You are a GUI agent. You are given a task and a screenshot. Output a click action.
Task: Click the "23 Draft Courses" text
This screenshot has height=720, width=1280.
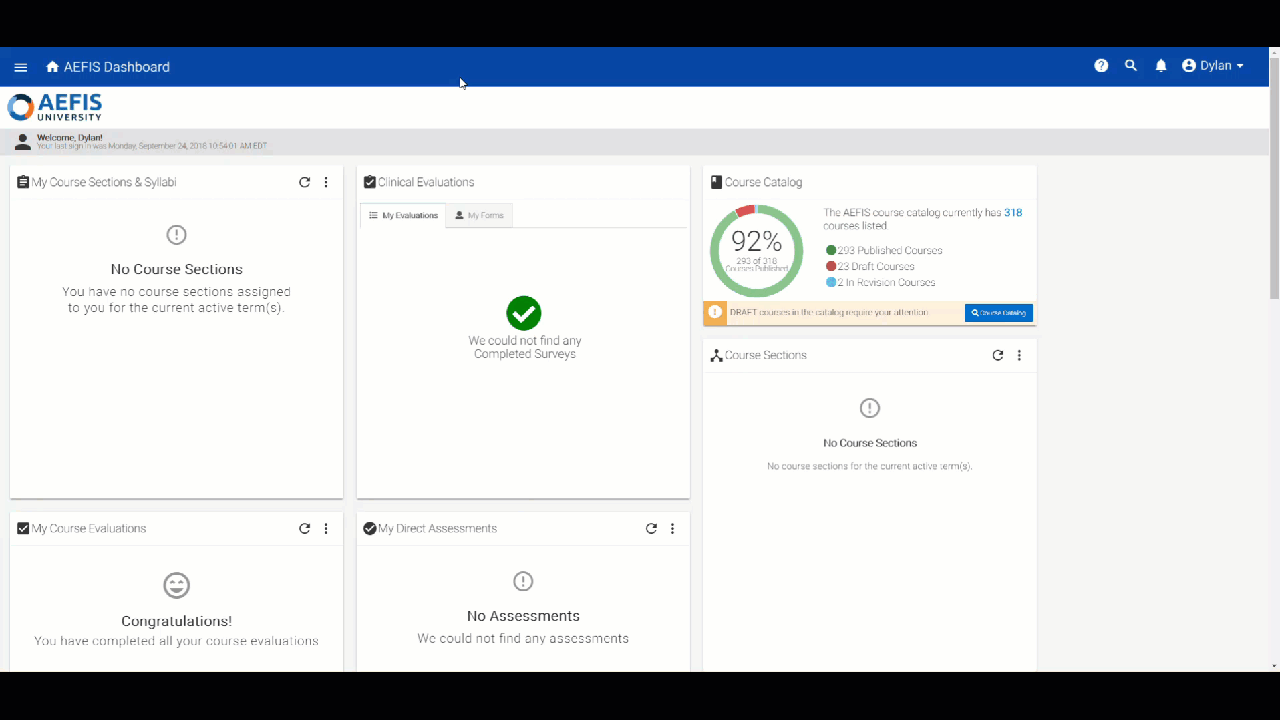point(876,266)
